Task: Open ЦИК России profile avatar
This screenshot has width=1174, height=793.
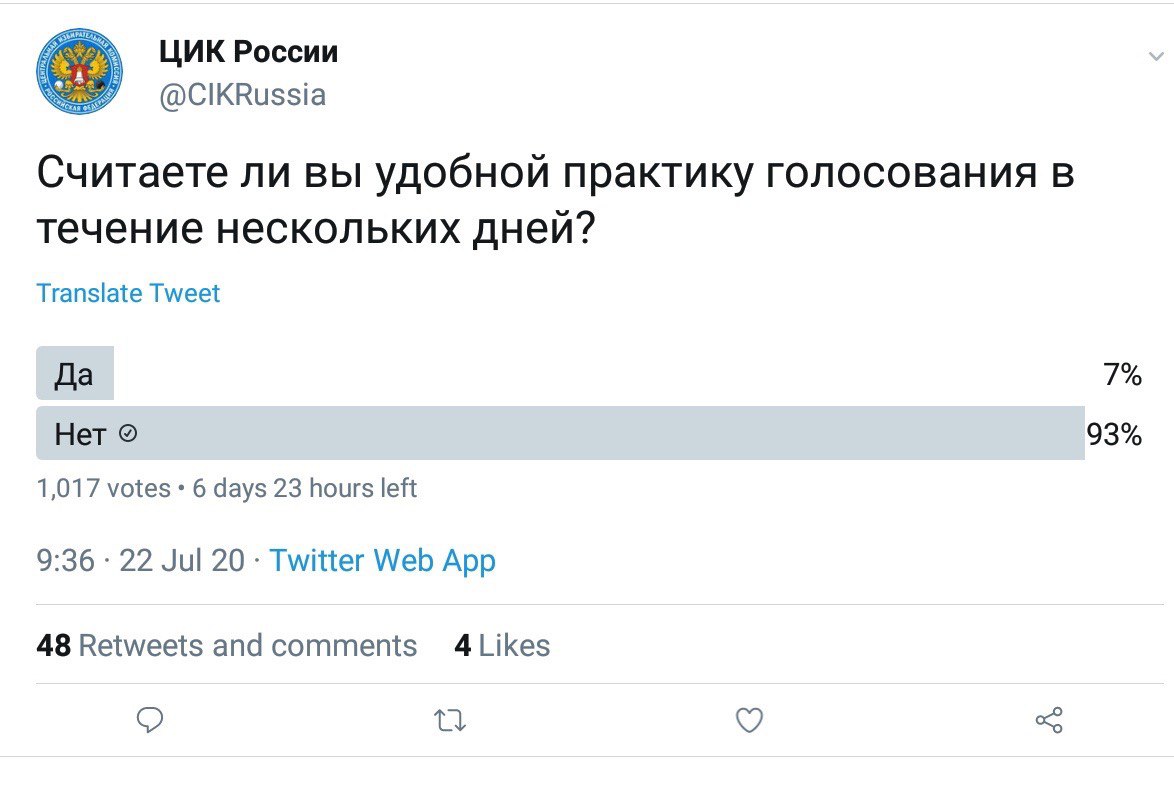Action: 80,71
